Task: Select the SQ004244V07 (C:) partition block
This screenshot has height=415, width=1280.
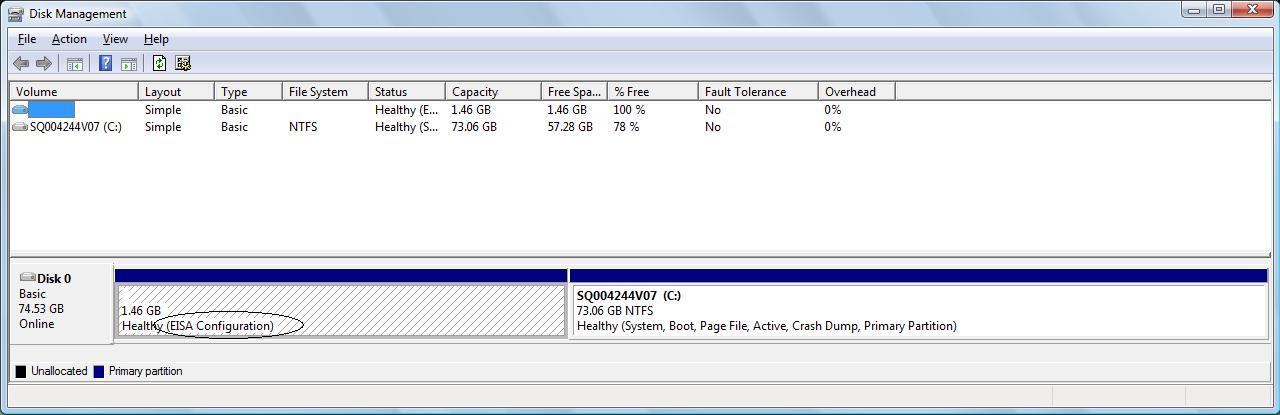Action: (x=918, y=311)
